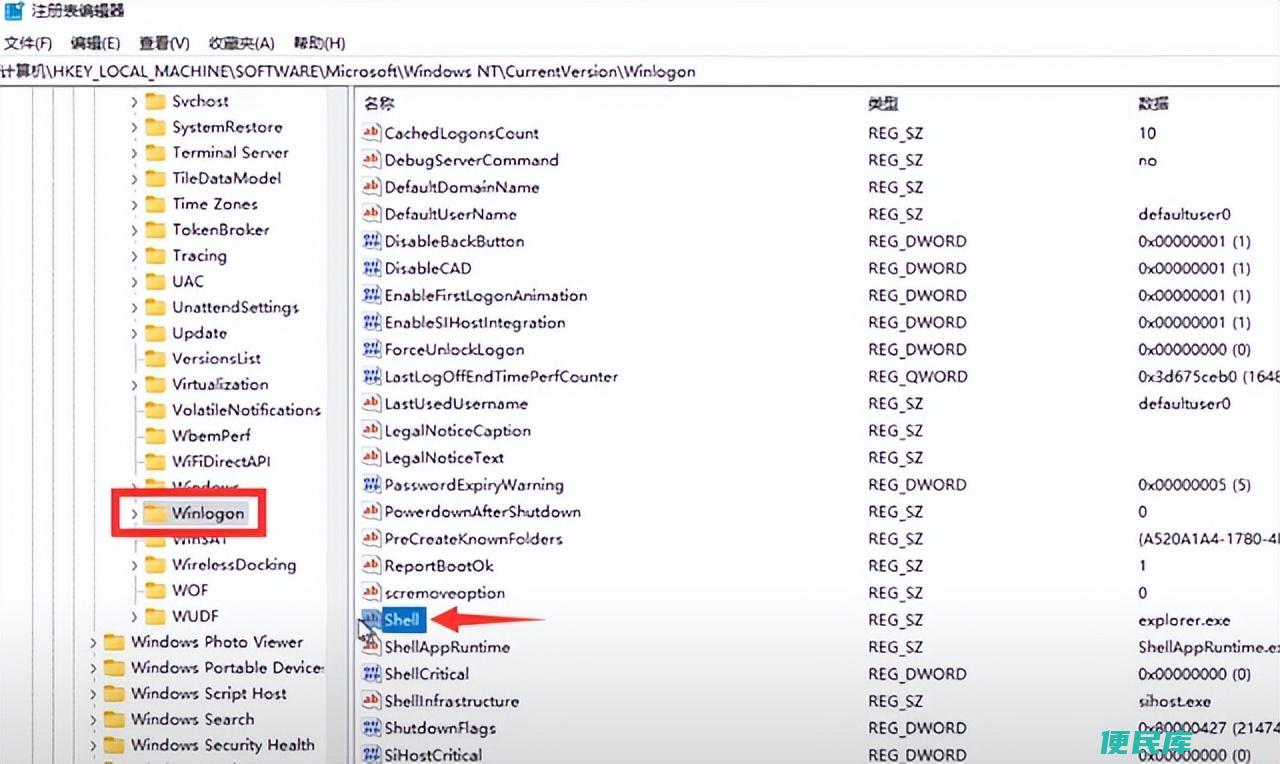Select the DisableBackButton DWORD value icon
The height and width of the screenshot is (764, 1280).
coord(371,241)
